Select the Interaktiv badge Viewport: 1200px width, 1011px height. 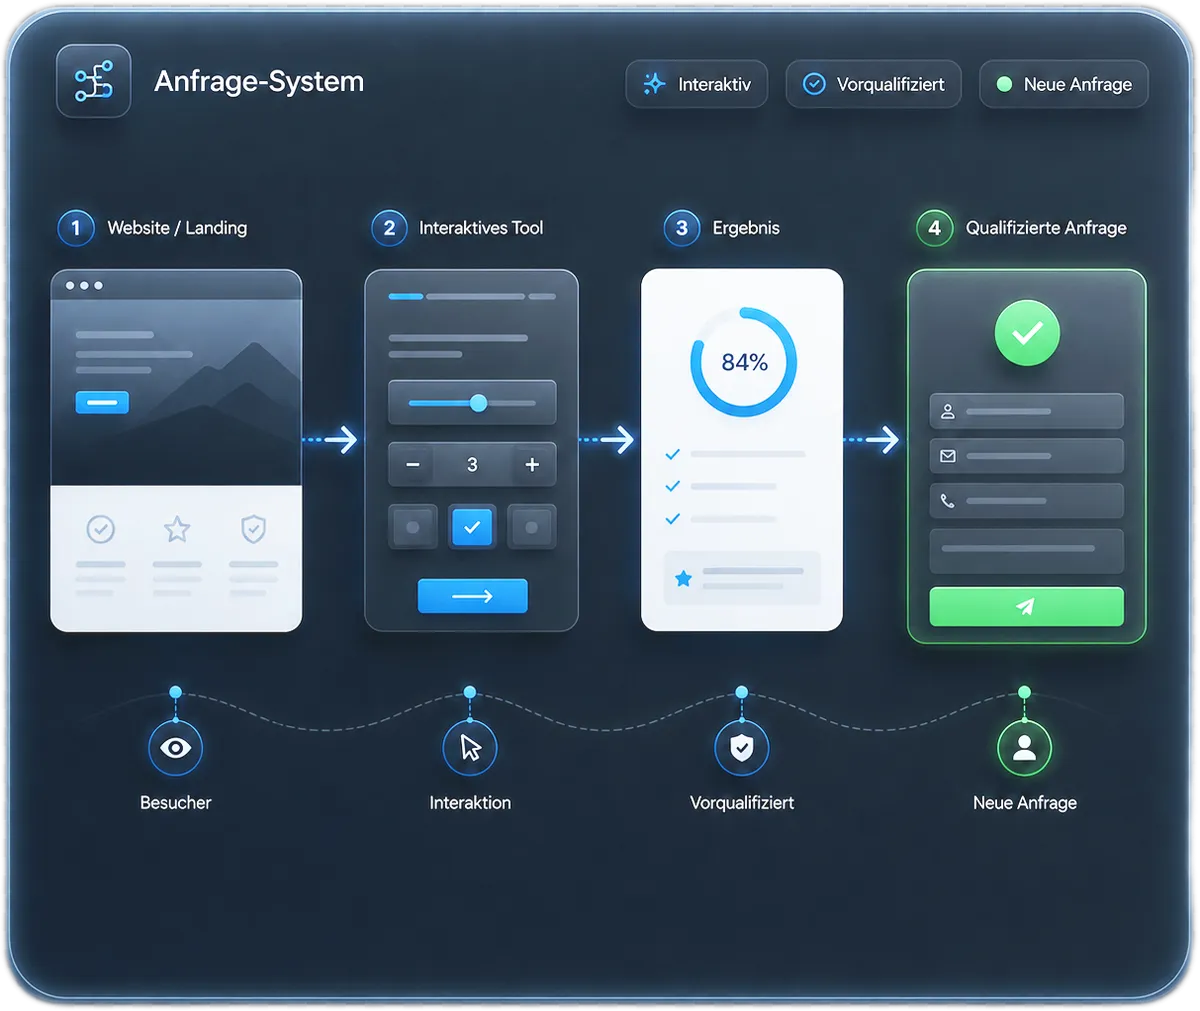(x=697, y=84)
